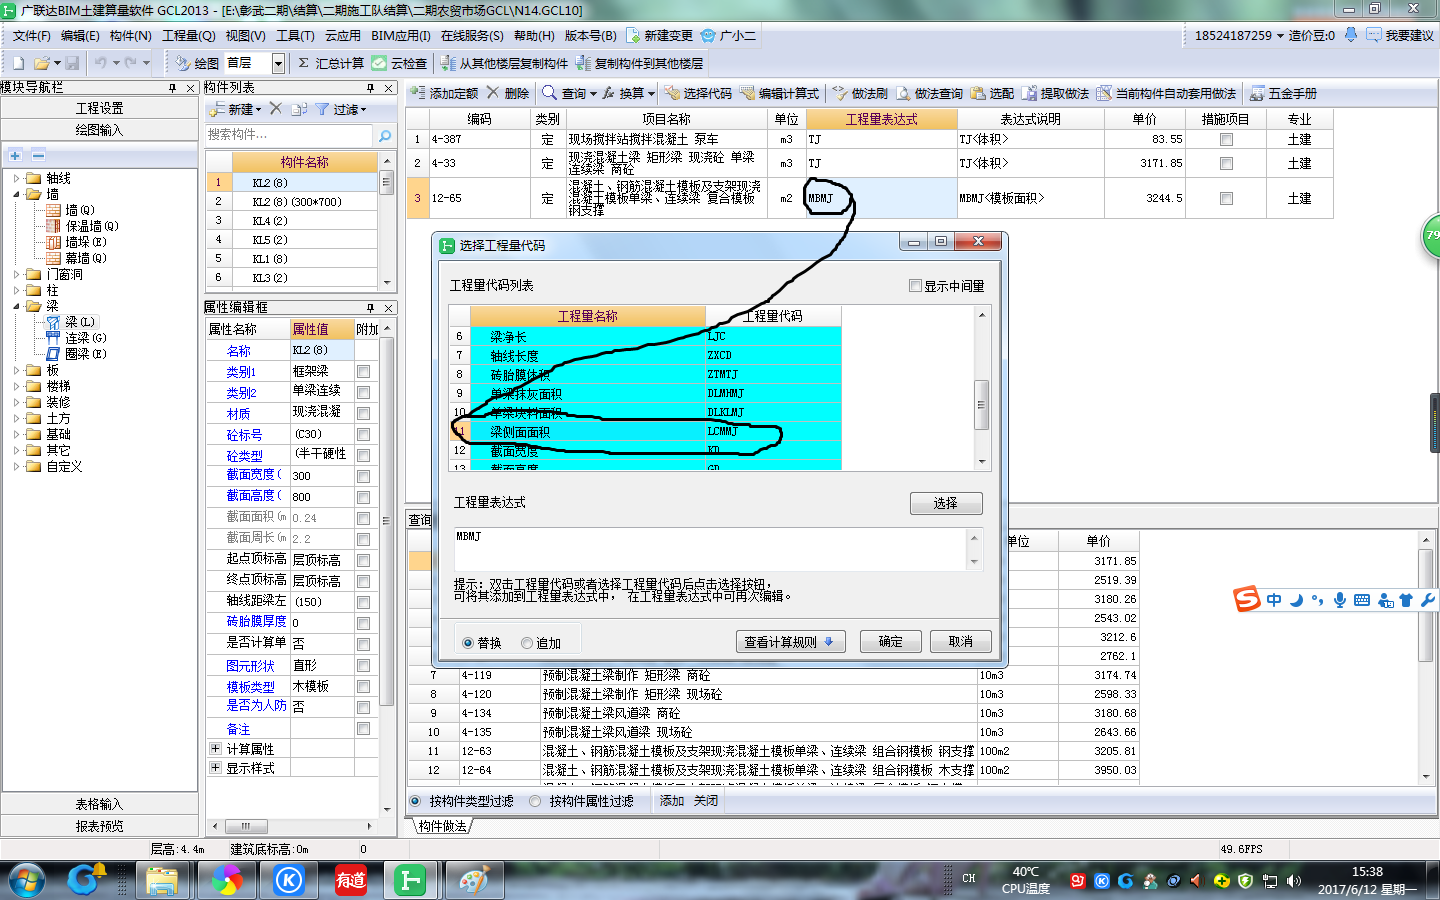Click 做法查询 method query icon
The image size is (1440, 900).
pyautogui.click(x=903, y=93)
